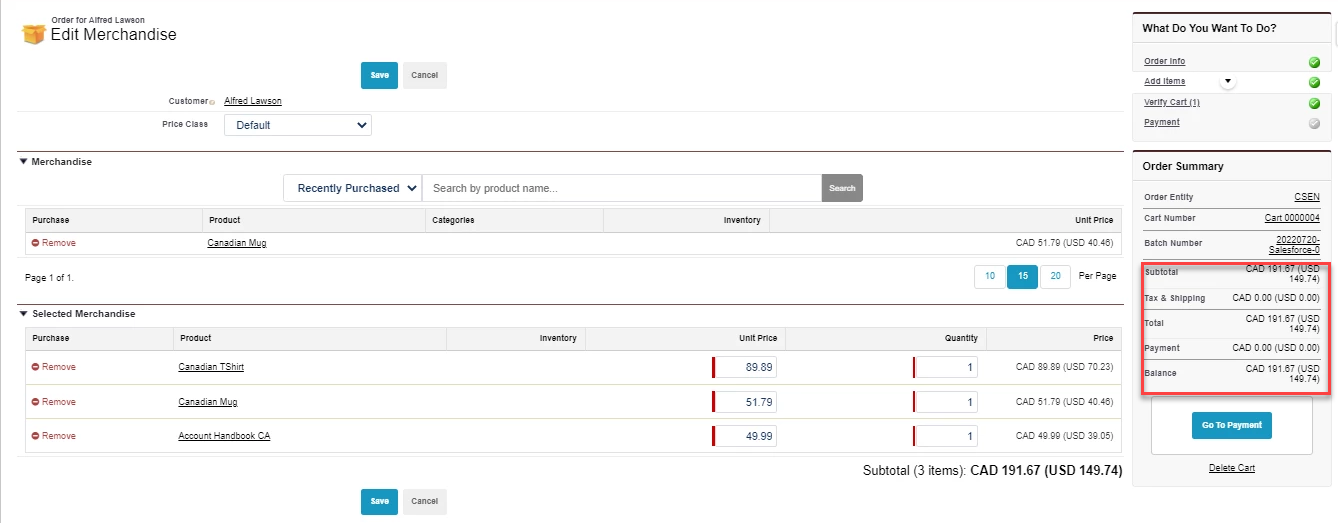The image size is (1338, 523).
Task: Click the green check beside Add Items
Action: [x=1314, y=82]
